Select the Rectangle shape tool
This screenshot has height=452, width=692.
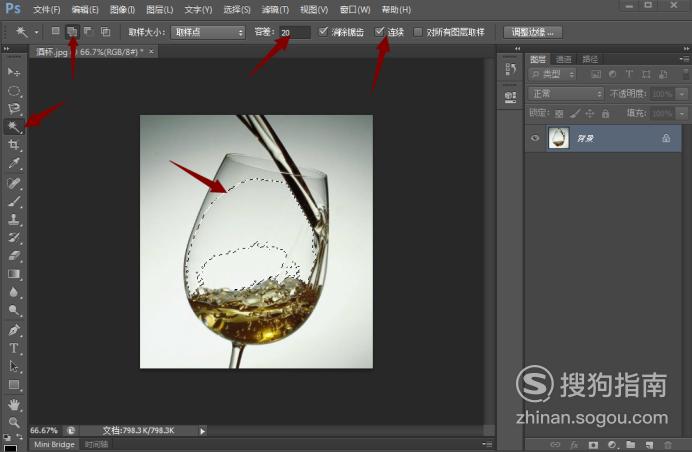point(14,384)
